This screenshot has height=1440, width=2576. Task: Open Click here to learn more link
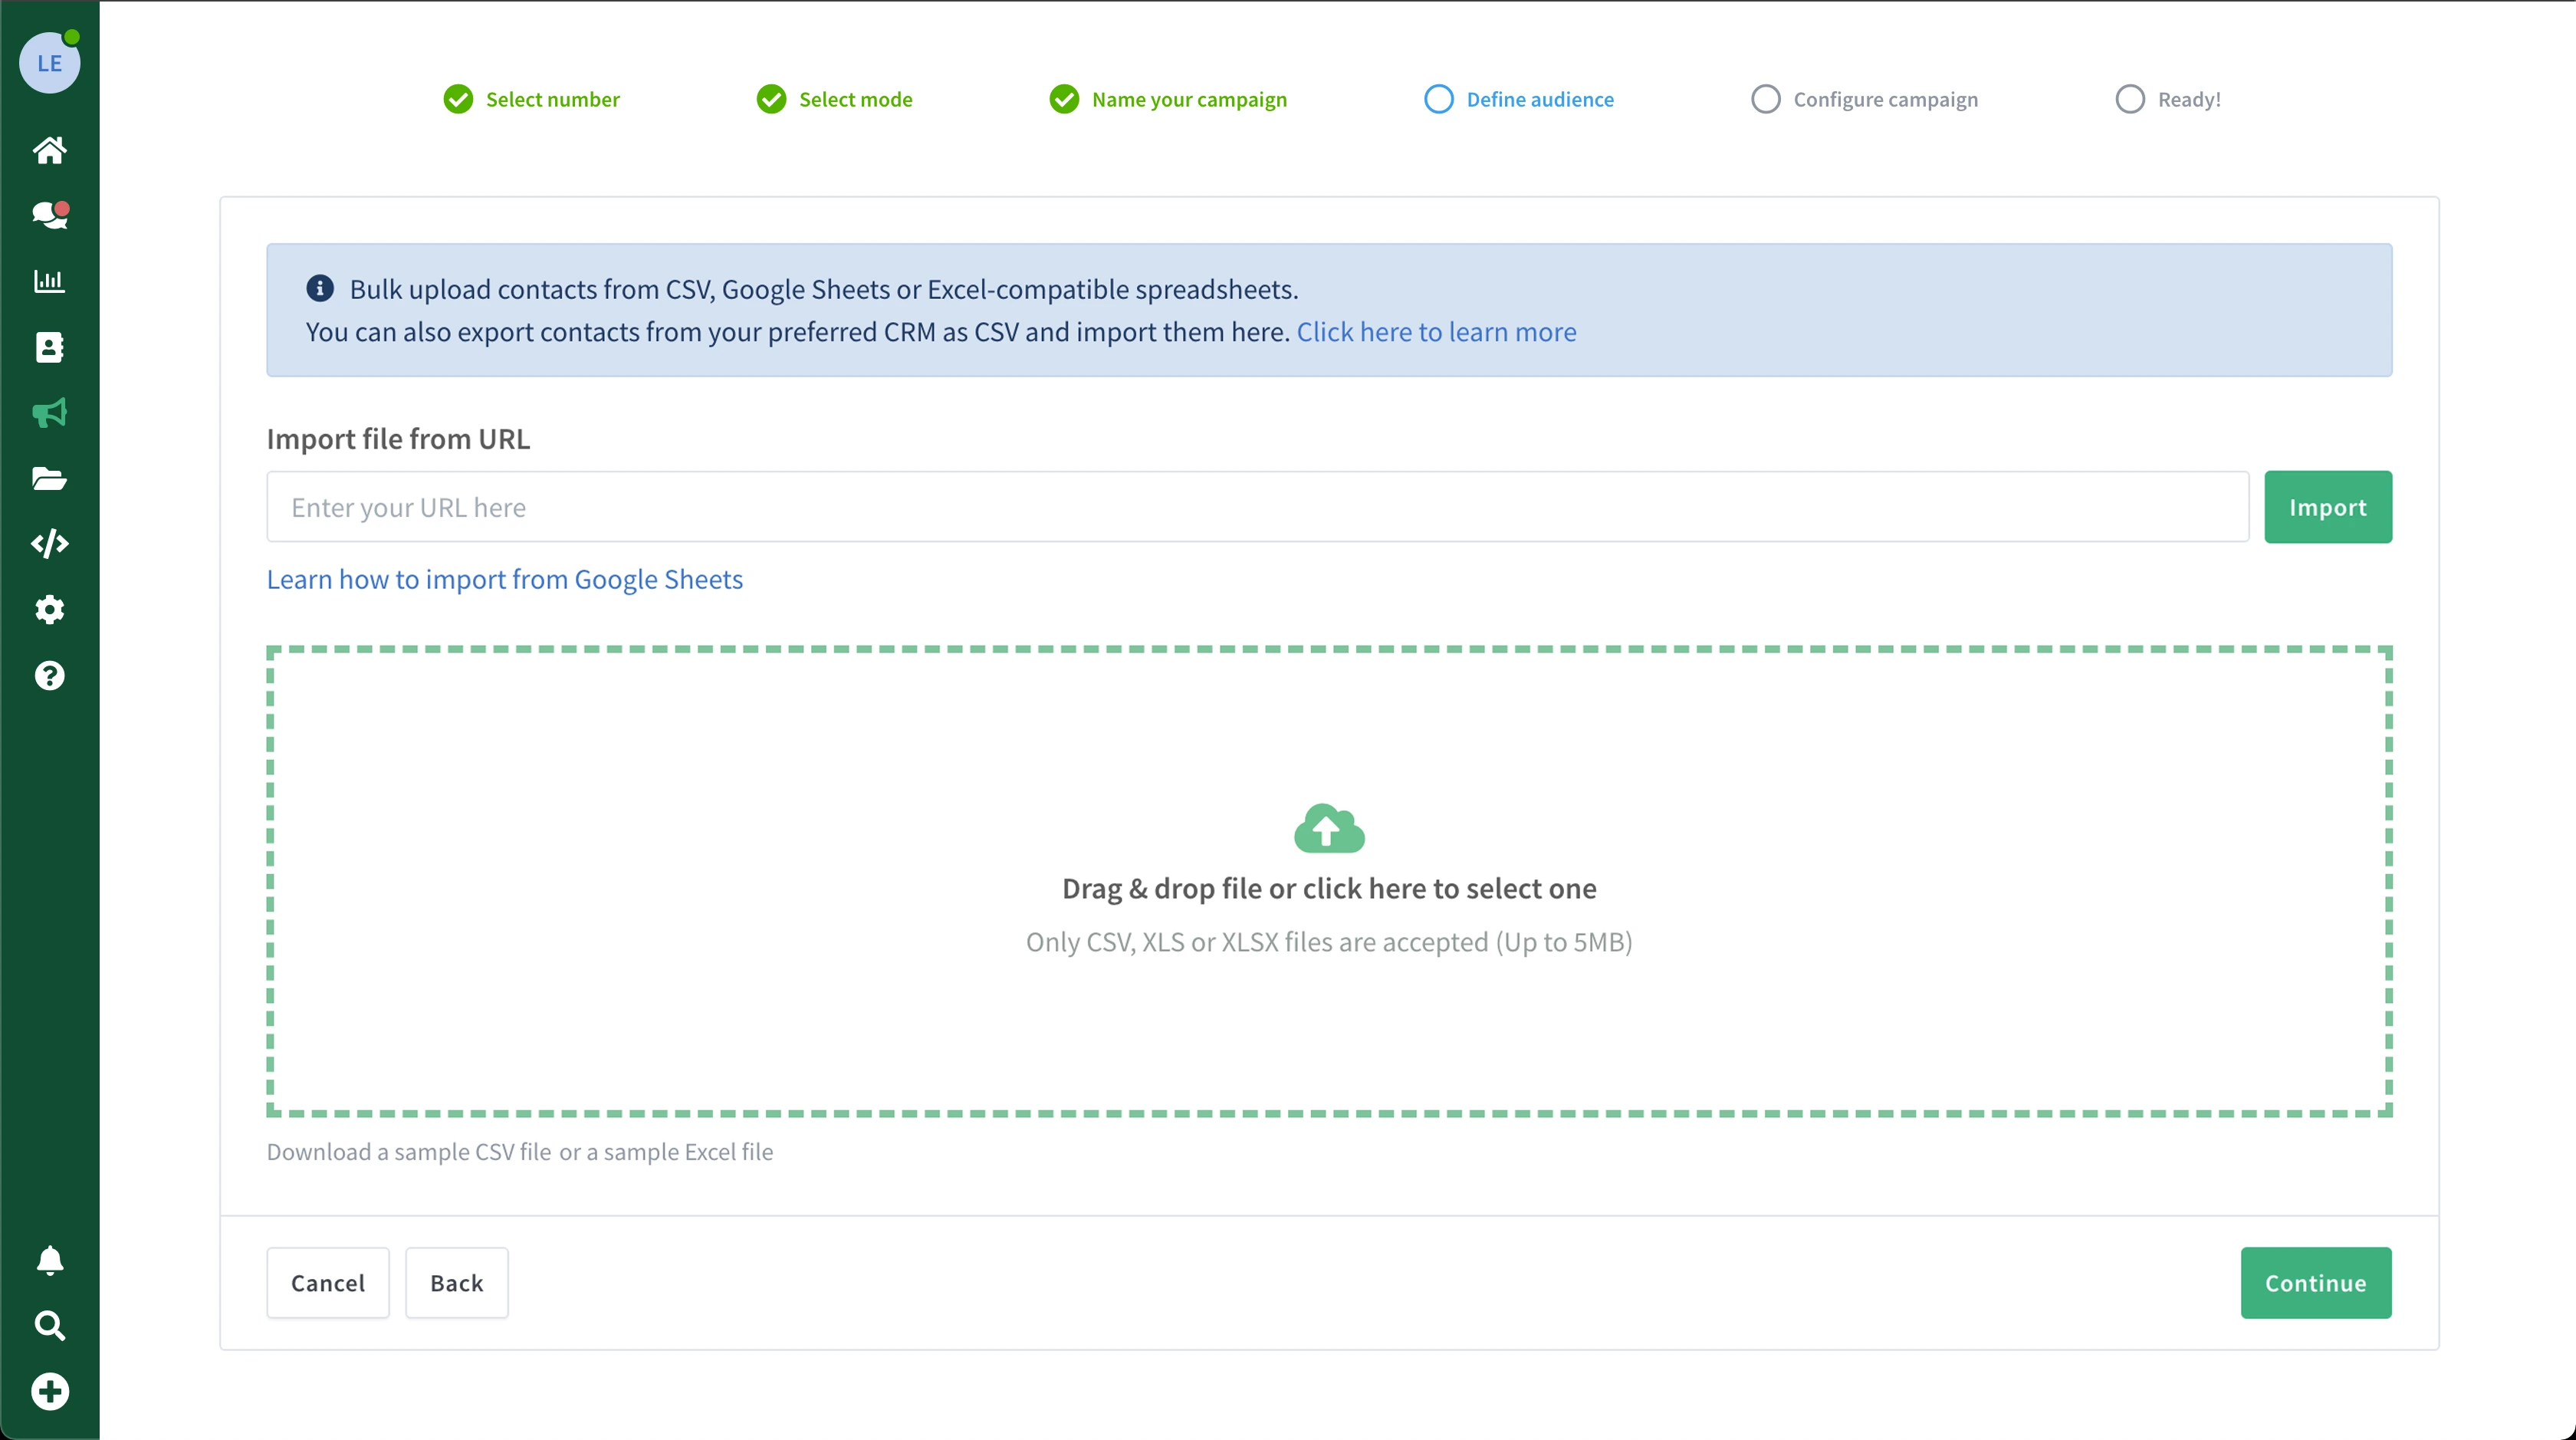pyautogui.click(x=1436, y=332)
